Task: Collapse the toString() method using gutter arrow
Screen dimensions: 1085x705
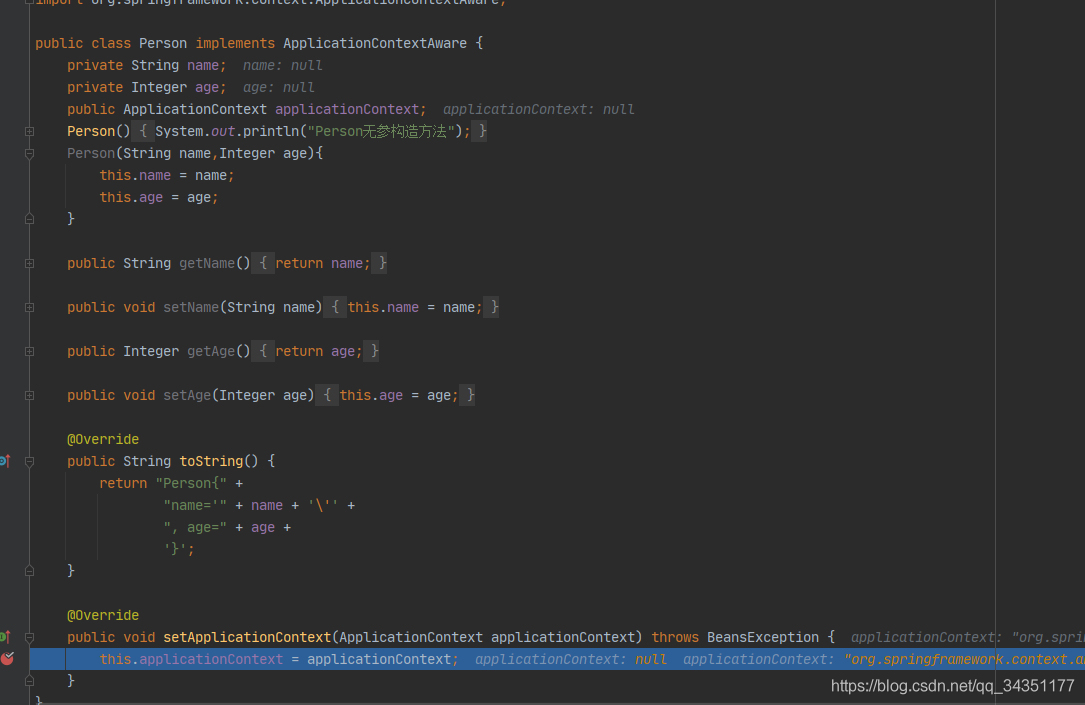Action: [29, 461]
